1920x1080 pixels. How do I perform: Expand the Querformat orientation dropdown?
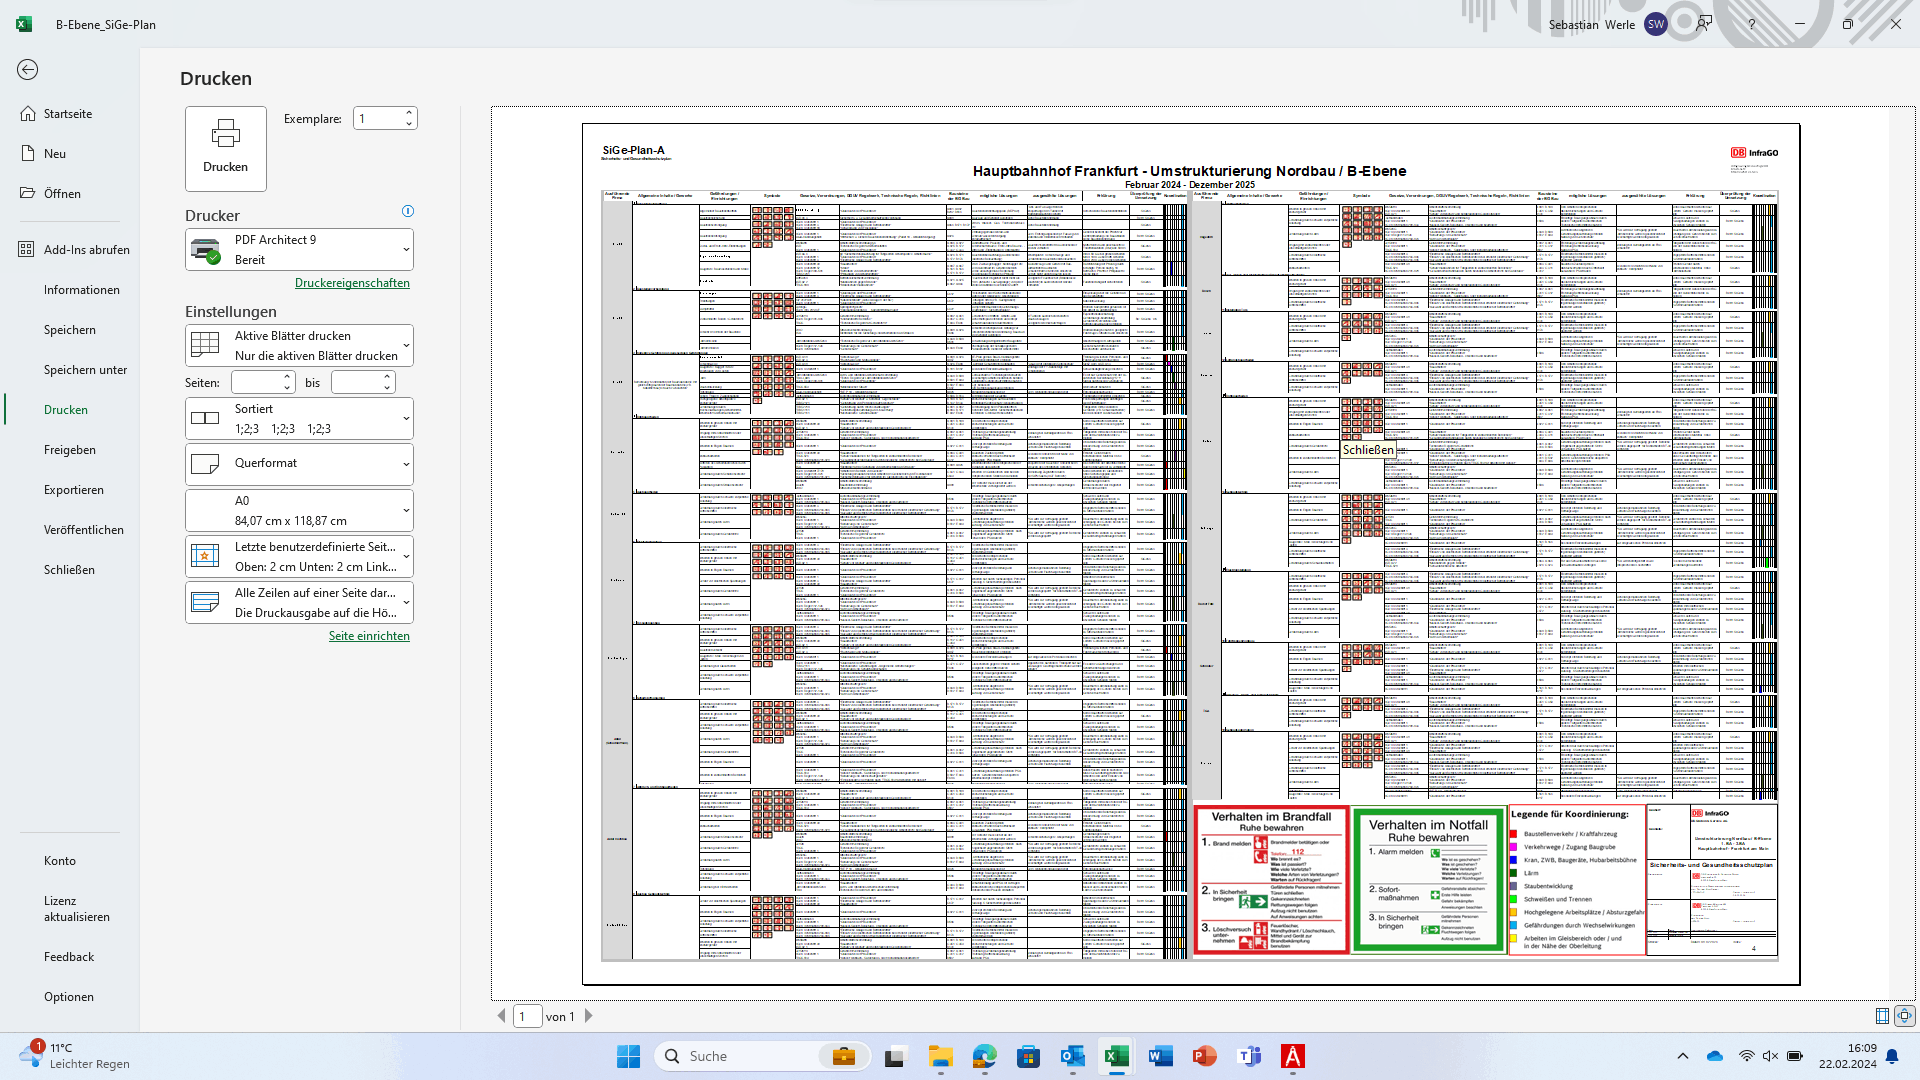click(x=299, y=463)
